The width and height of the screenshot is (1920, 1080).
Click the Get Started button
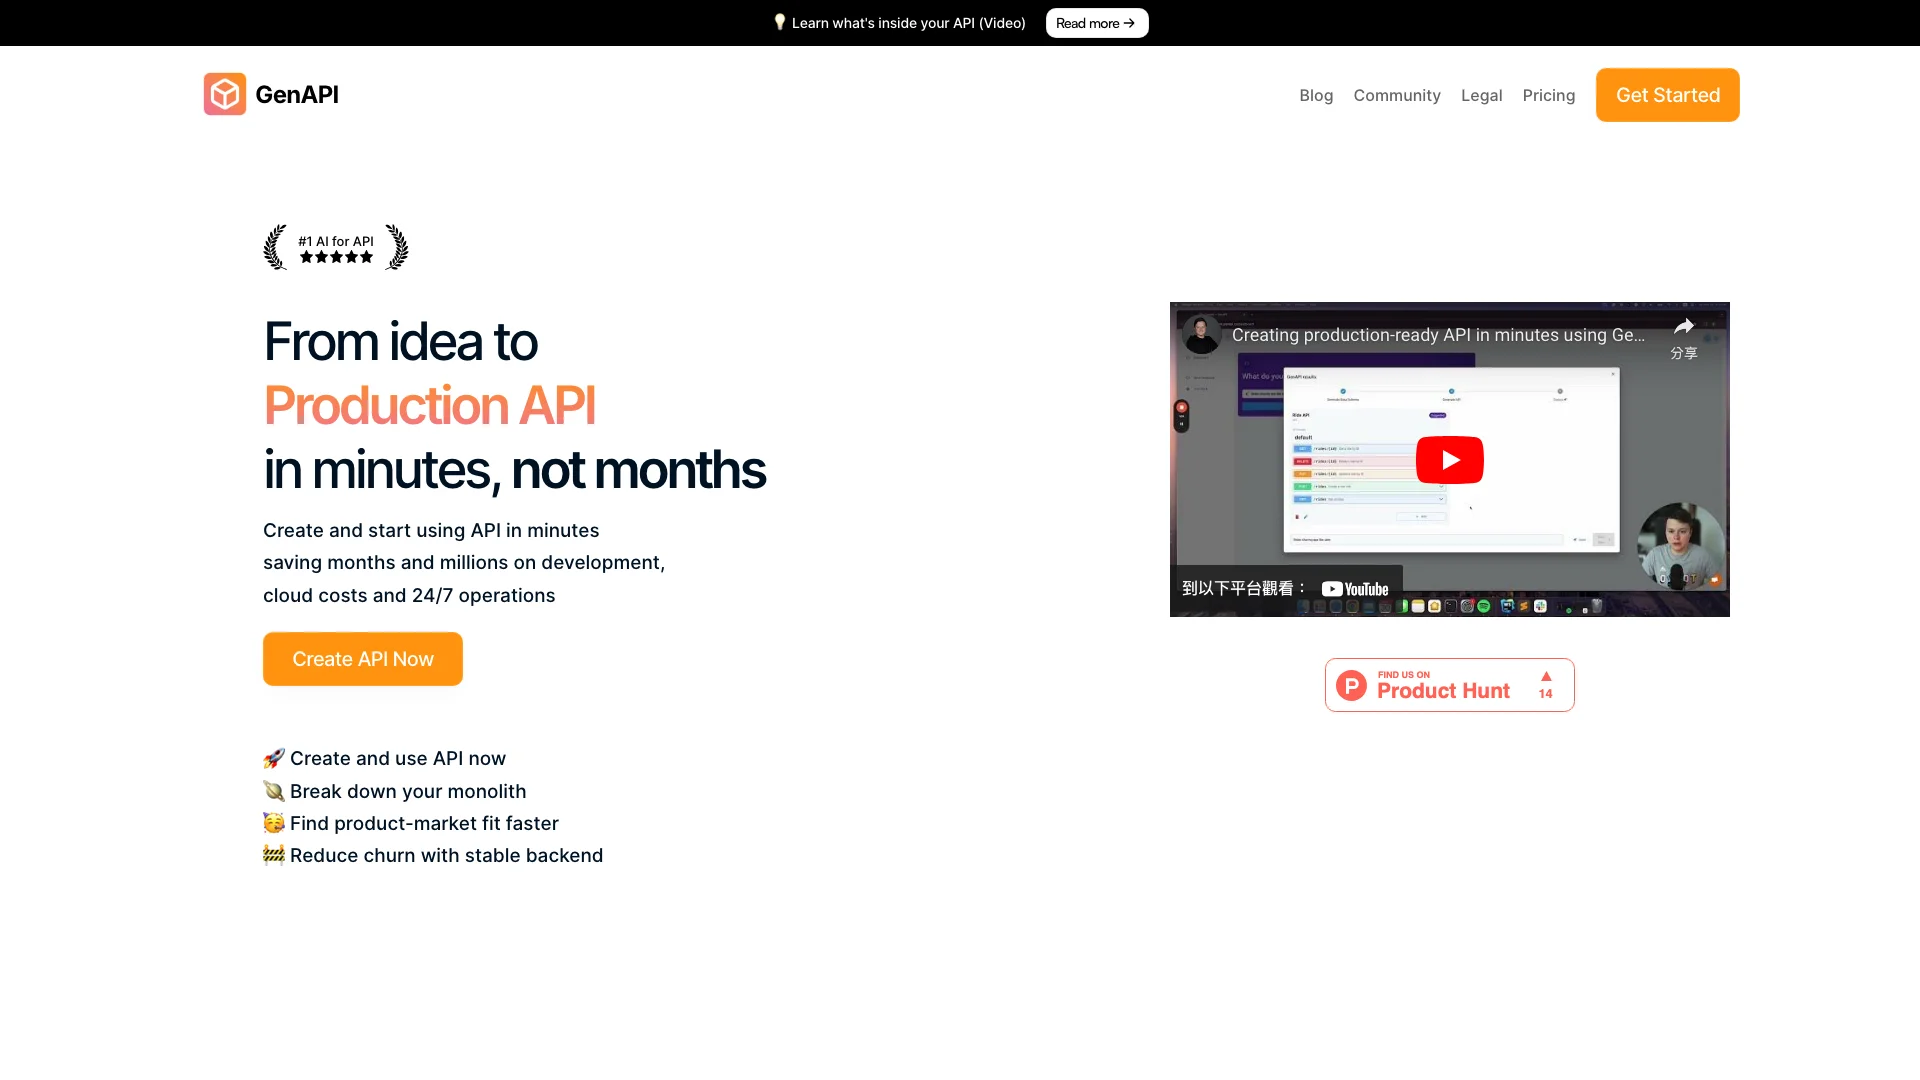[x=1667, y=95]
